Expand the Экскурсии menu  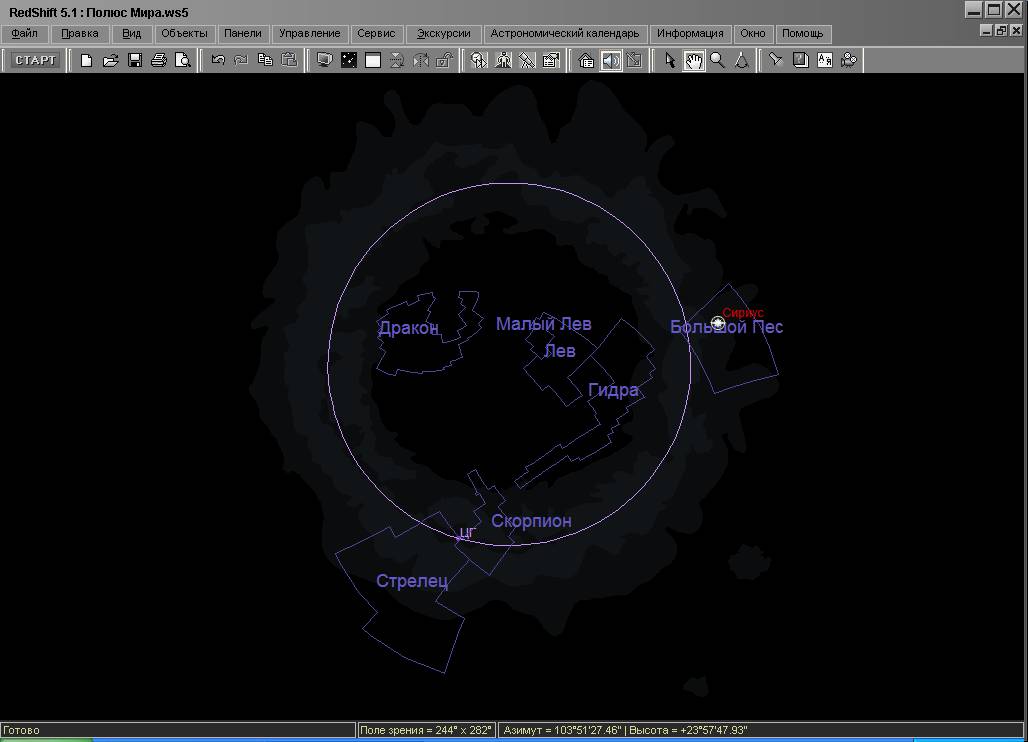tap(444, 33)
